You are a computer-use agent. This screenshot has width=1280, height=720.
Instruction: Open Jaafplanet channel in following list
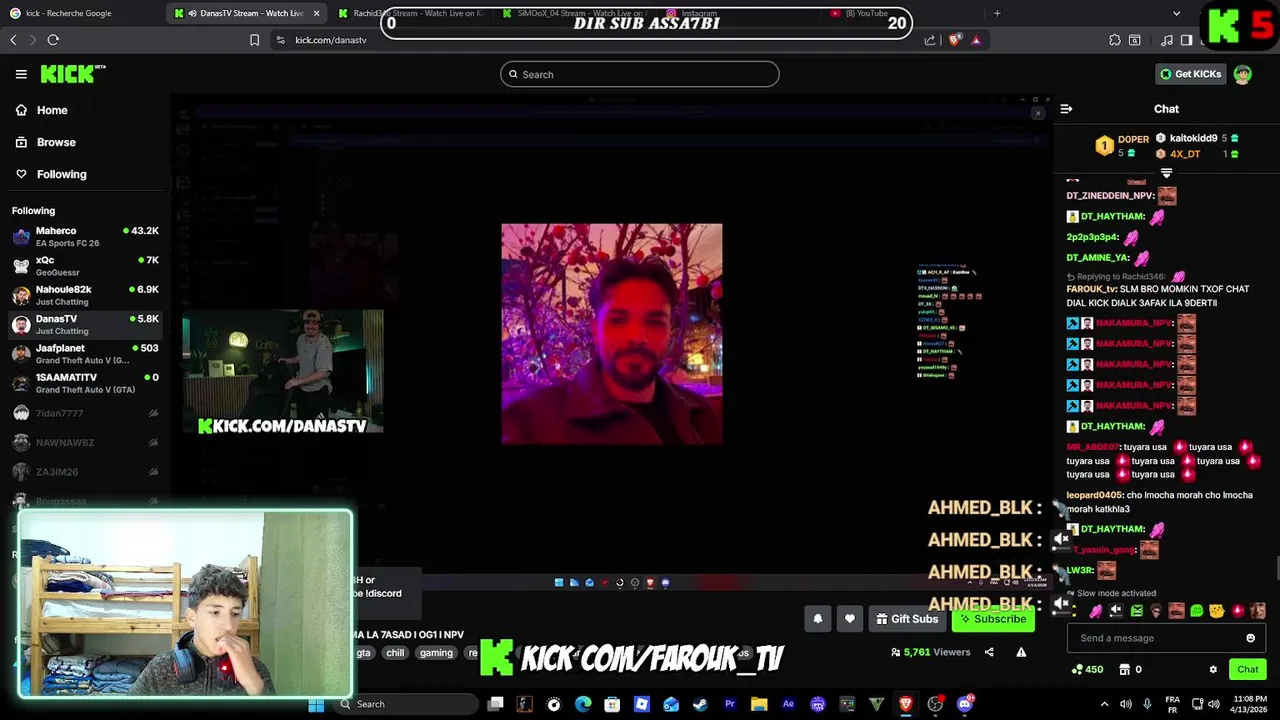tap(85, 354)
